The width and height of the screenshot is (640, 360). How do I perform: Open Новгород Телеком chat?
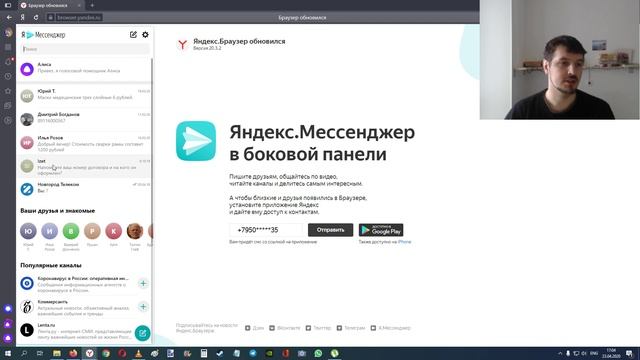(x=84, y=189)
